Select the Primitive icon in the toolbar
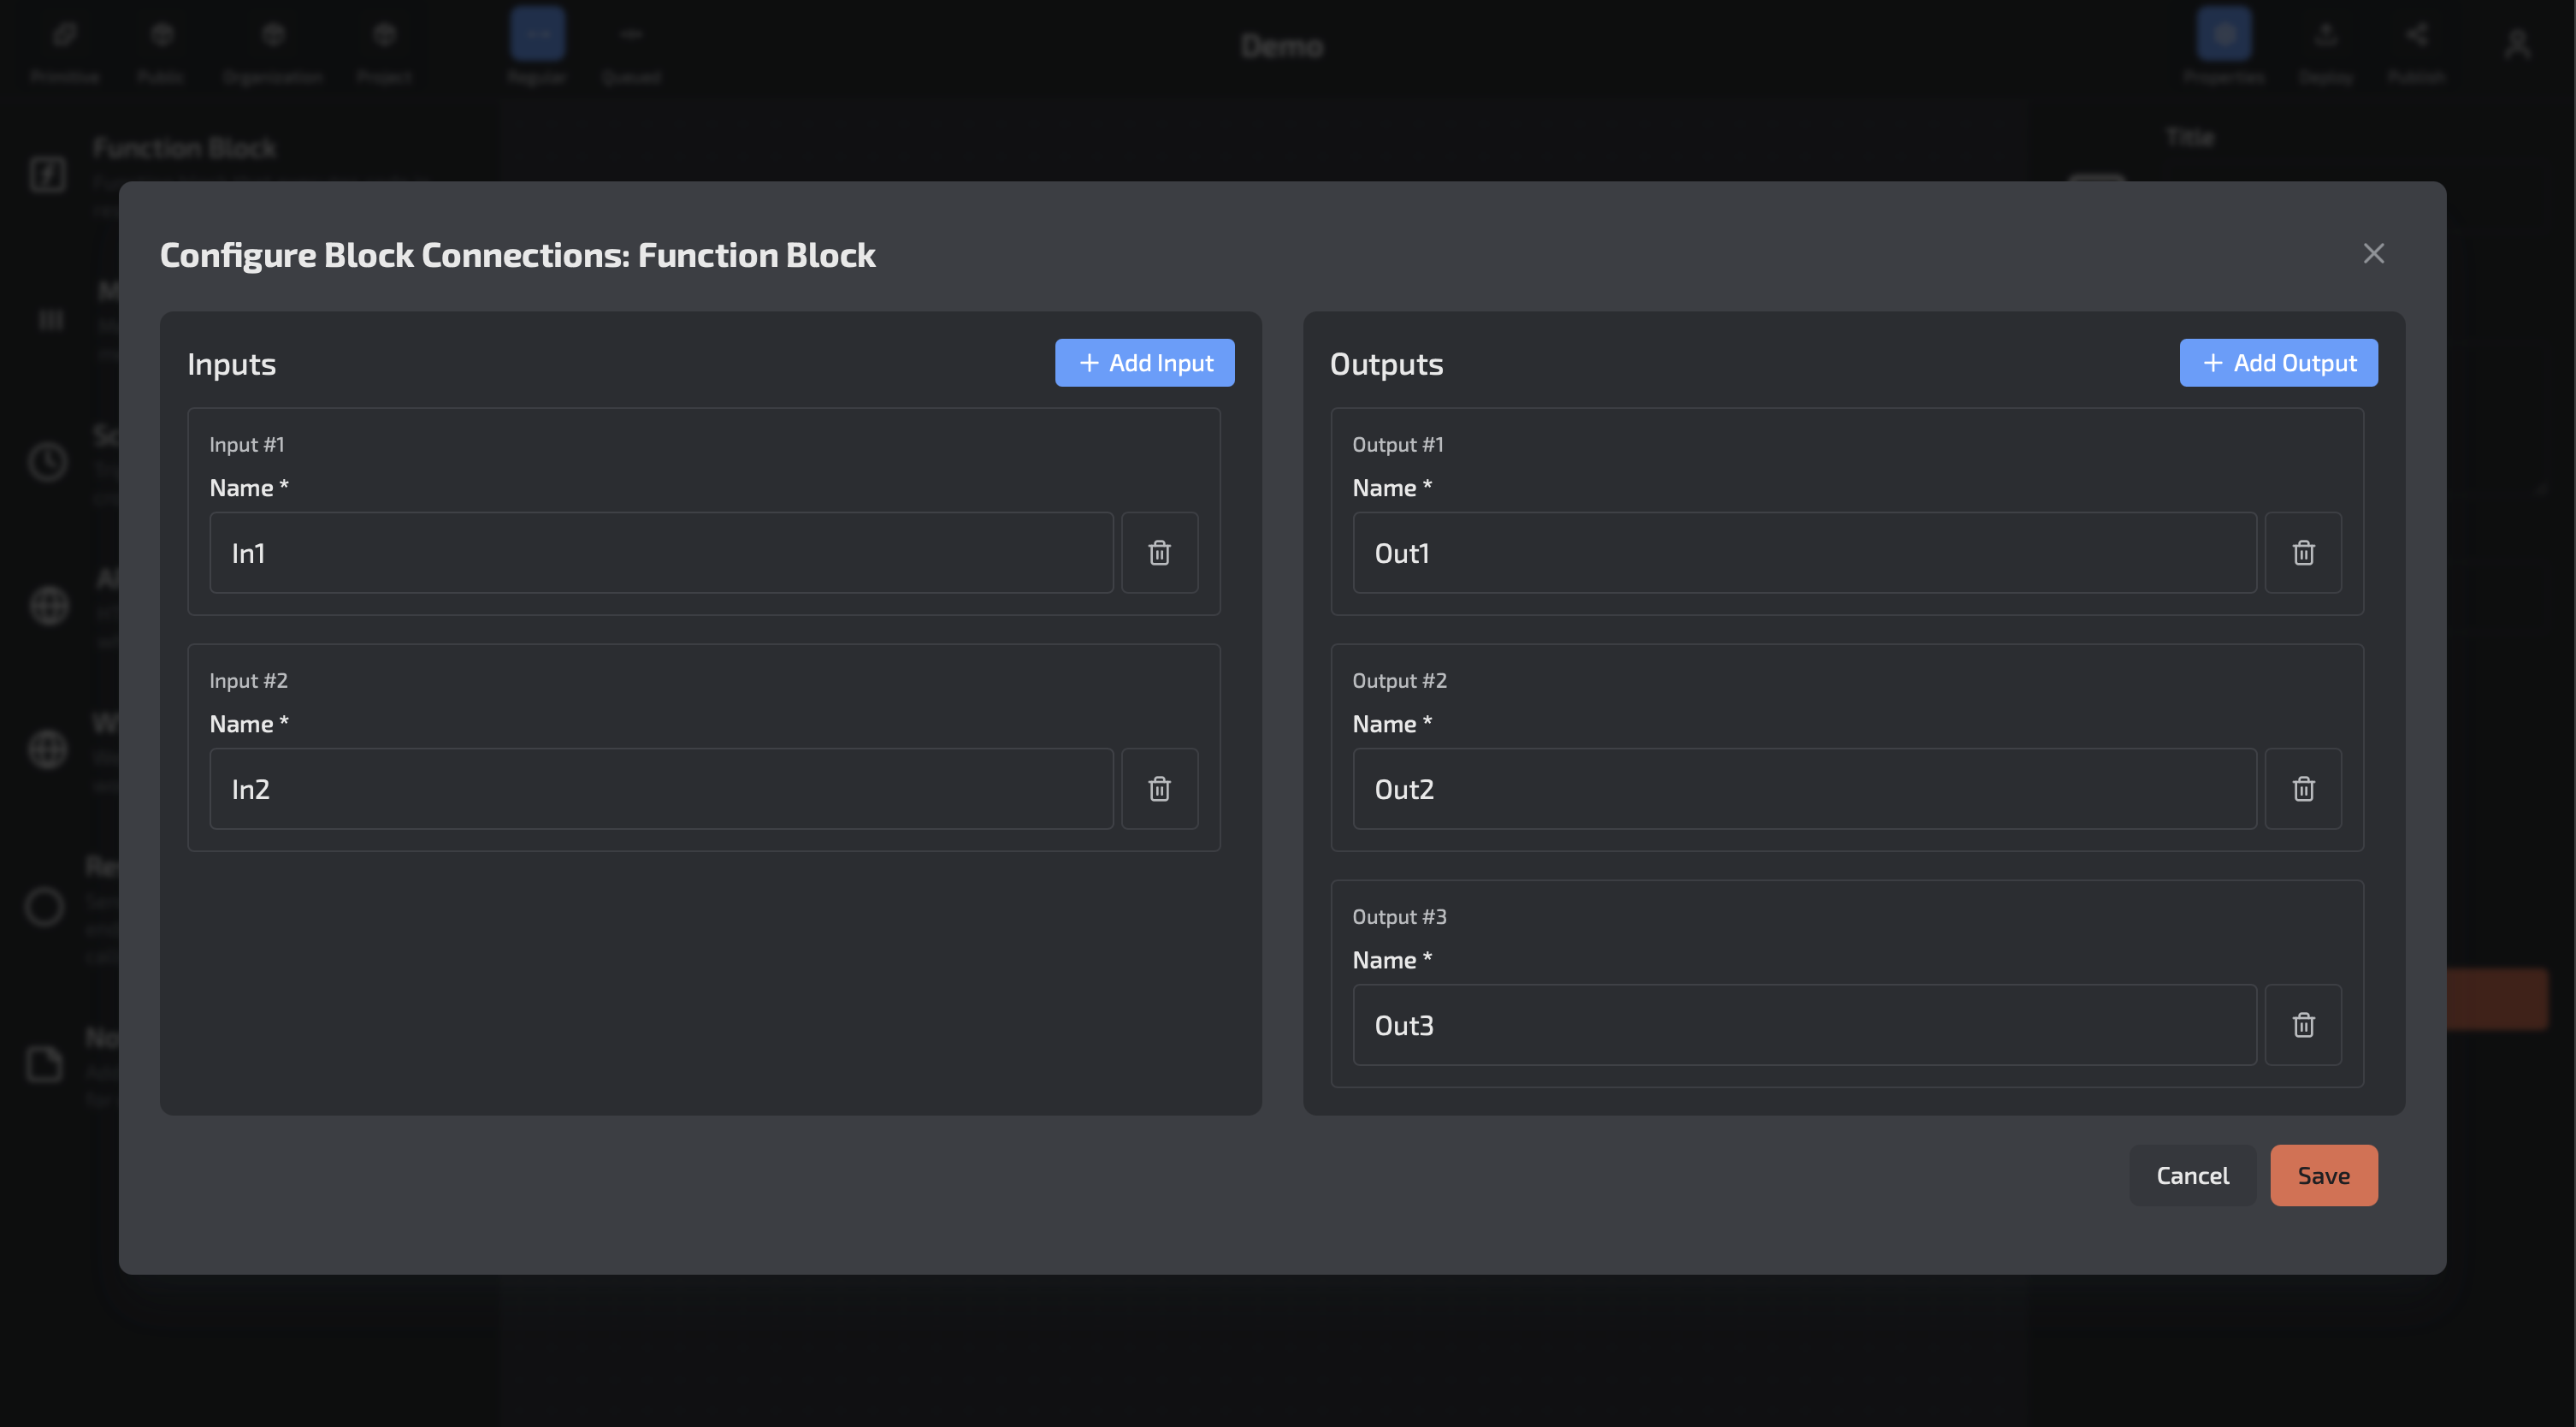 click(x=64, y=34)
